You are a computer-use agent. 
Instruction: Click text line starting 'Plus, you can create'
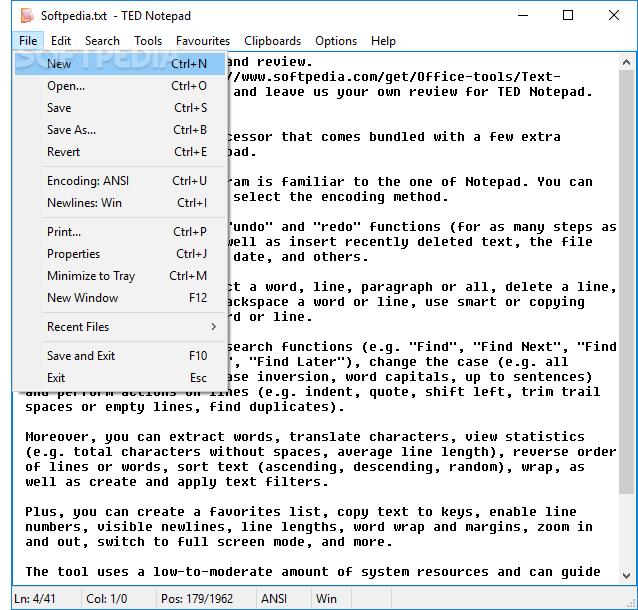301,512
